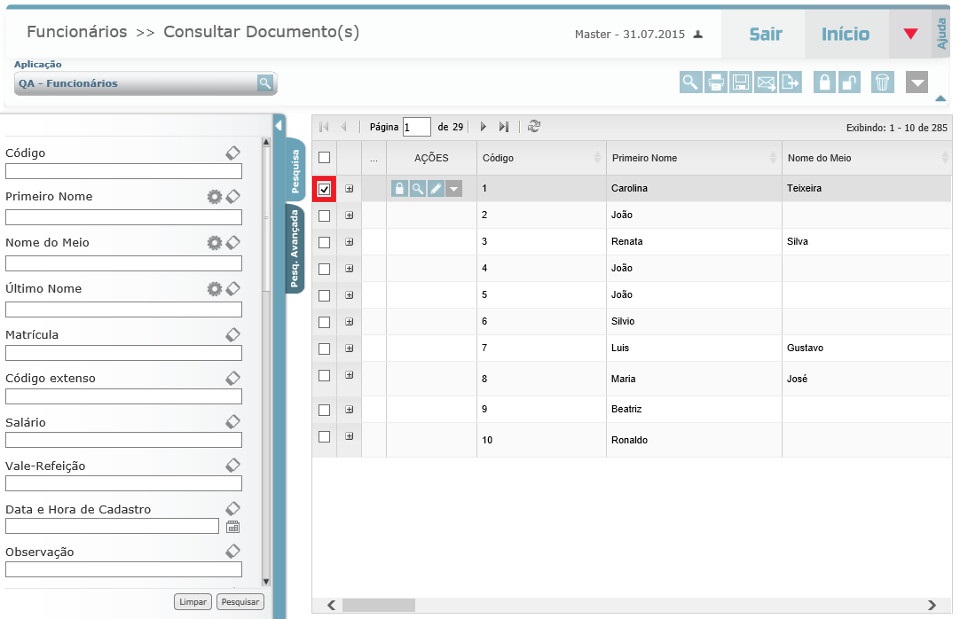Click the gear icon next to Primeiro Nome

point(212,196)
